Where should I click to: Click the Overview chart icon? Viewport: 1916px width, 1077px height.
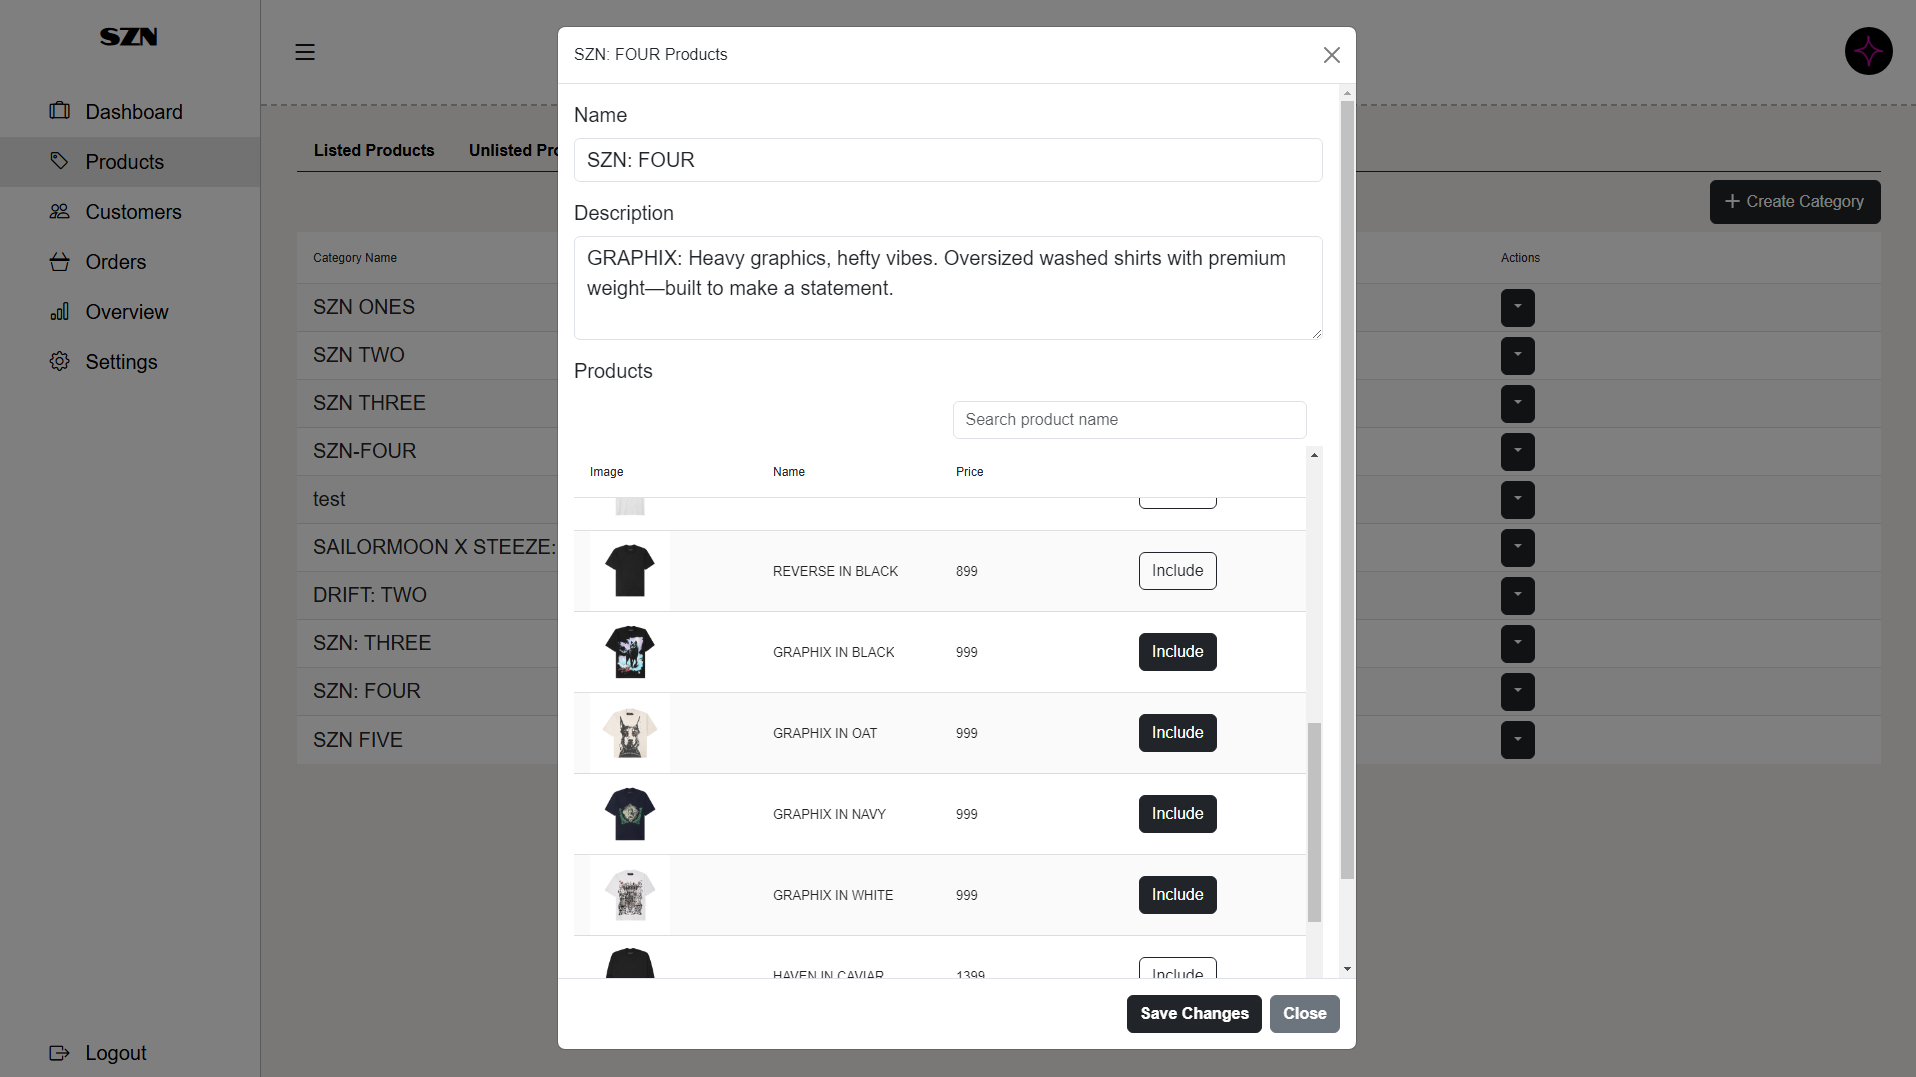point(60,311)
